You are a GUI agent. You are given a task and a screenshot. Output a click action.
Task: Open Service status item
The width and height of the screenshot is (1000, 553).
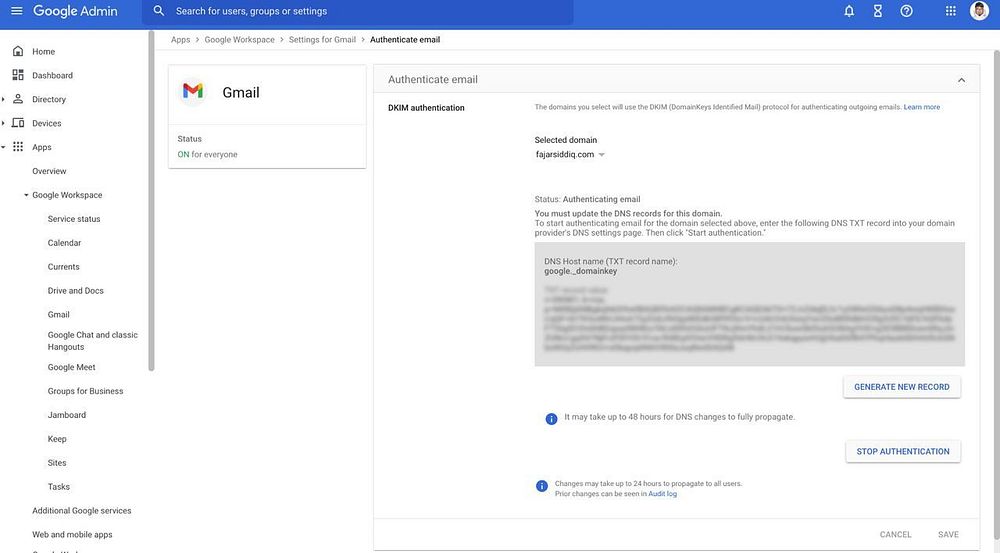pos(74,219)
